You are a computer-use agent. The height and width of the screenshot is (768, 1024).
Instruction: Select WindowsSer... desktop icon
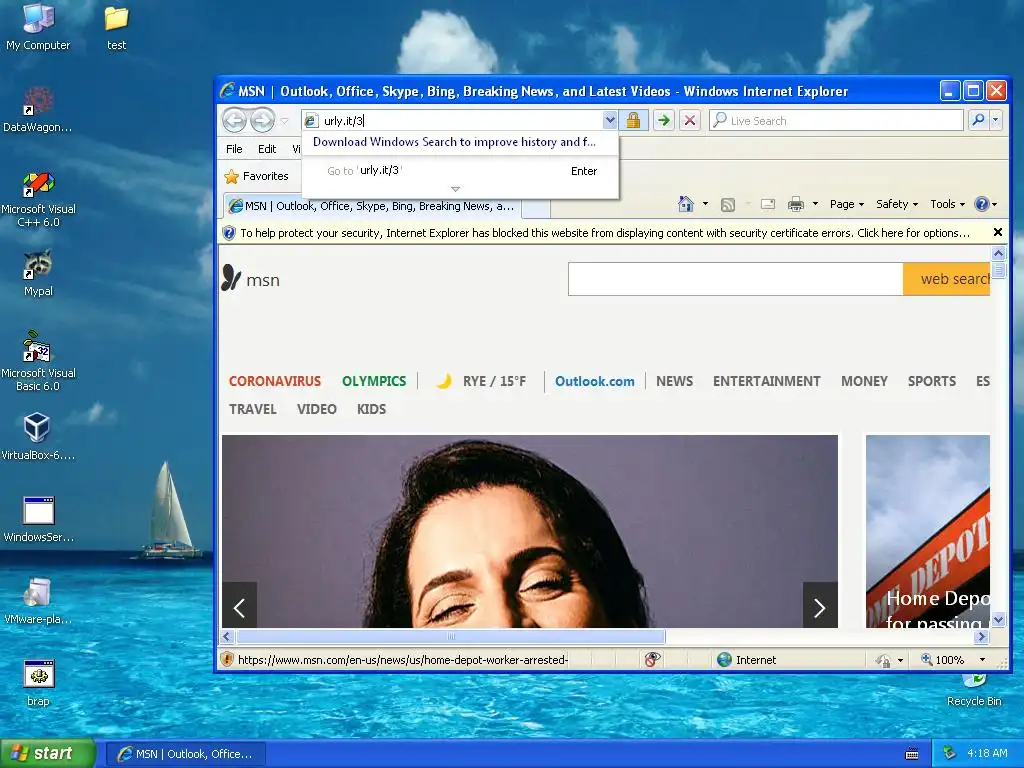click(x=38, y=519)
